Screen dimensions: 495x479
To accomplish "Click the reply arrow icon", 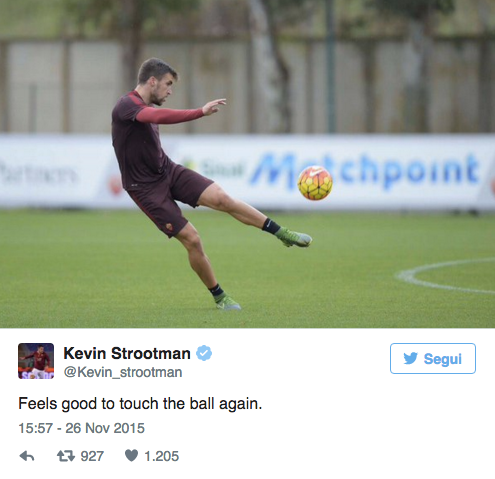I will click(27, 456).
